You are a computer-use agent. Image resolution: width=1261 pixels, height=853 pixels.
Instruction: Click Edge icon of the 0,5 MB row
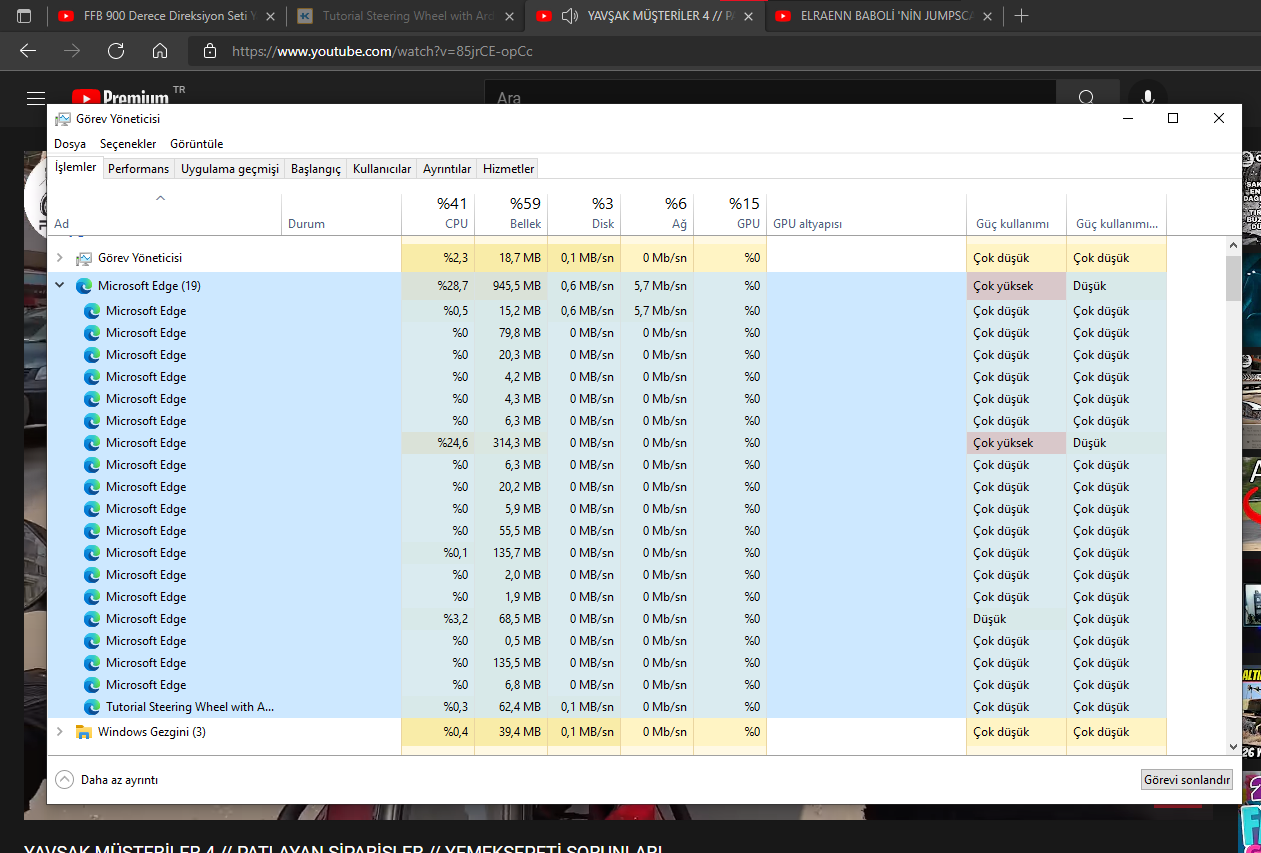tap(92, 641)
